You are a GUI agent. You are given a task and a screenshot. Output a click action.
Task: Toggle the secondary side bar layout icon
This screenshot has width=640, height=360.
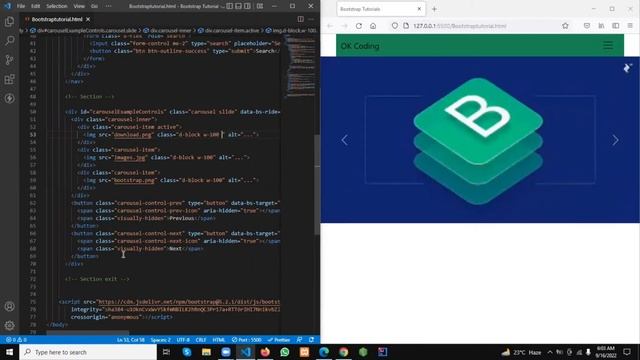click(x=247, y=6)
